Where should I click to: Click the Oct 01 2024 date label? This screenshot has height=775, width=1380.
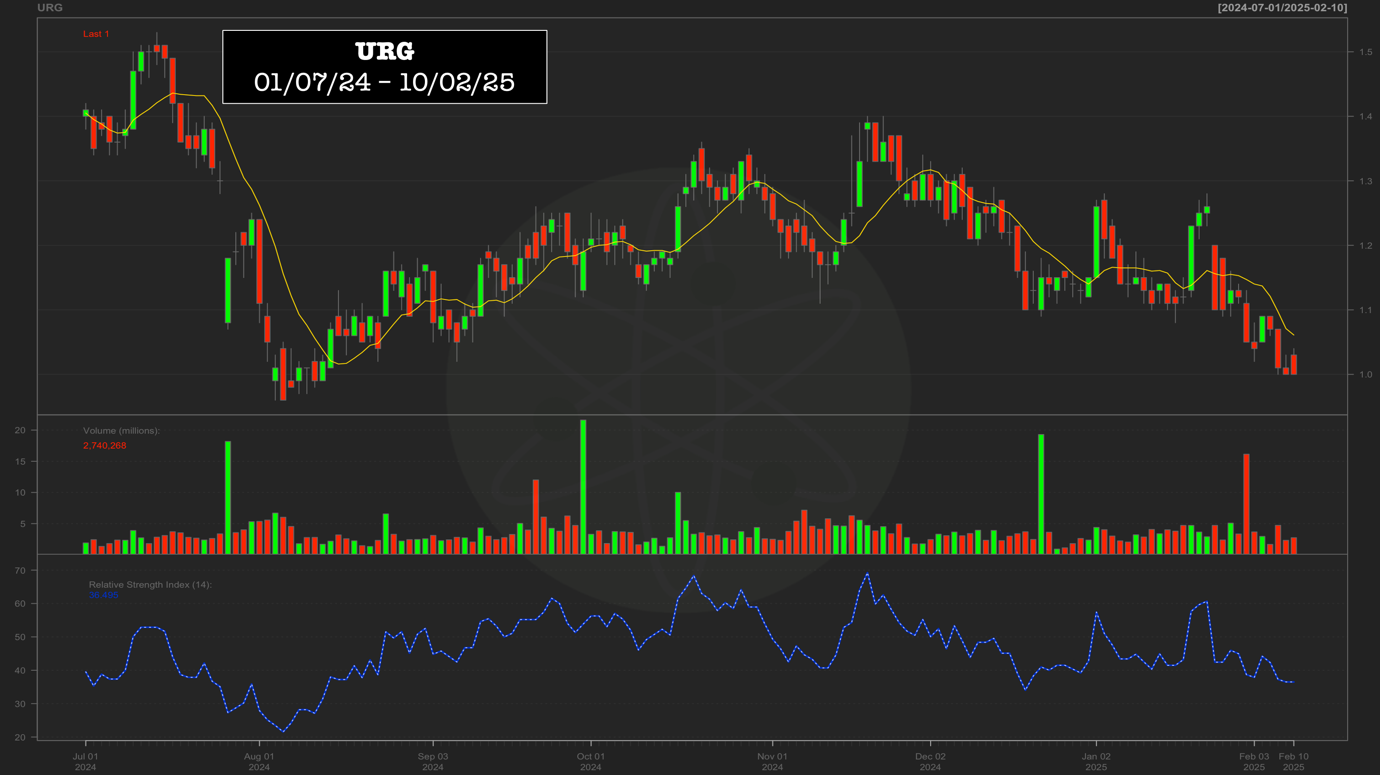point(590,762)
